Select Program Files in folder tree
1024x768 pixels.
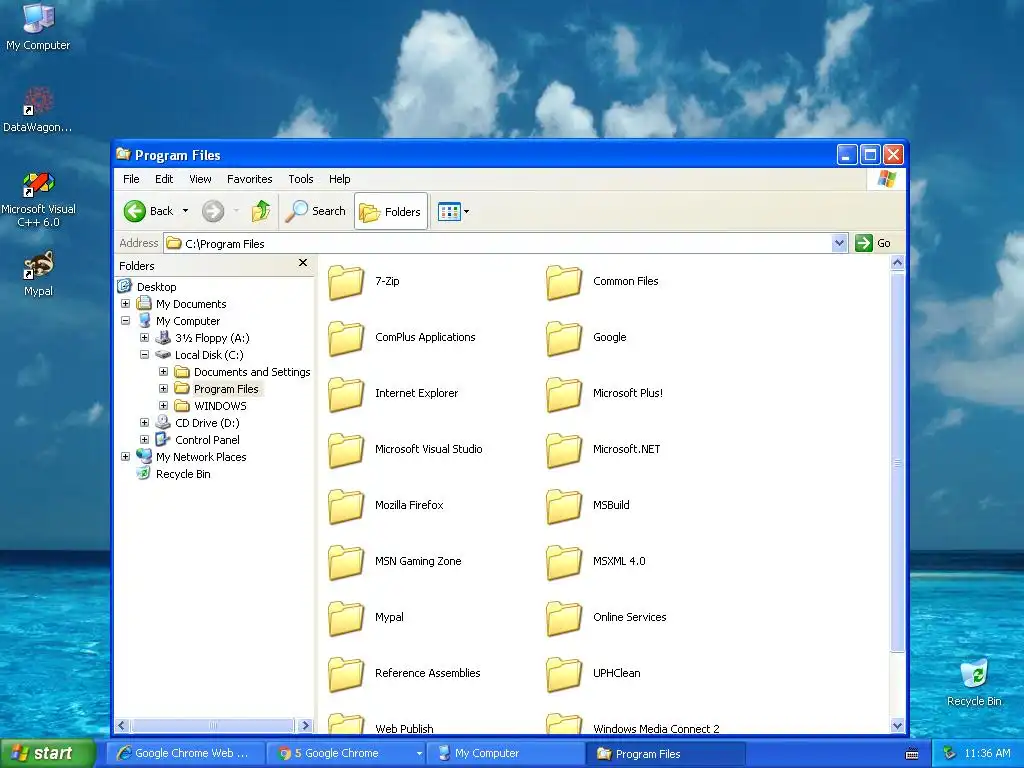[226, 389]
